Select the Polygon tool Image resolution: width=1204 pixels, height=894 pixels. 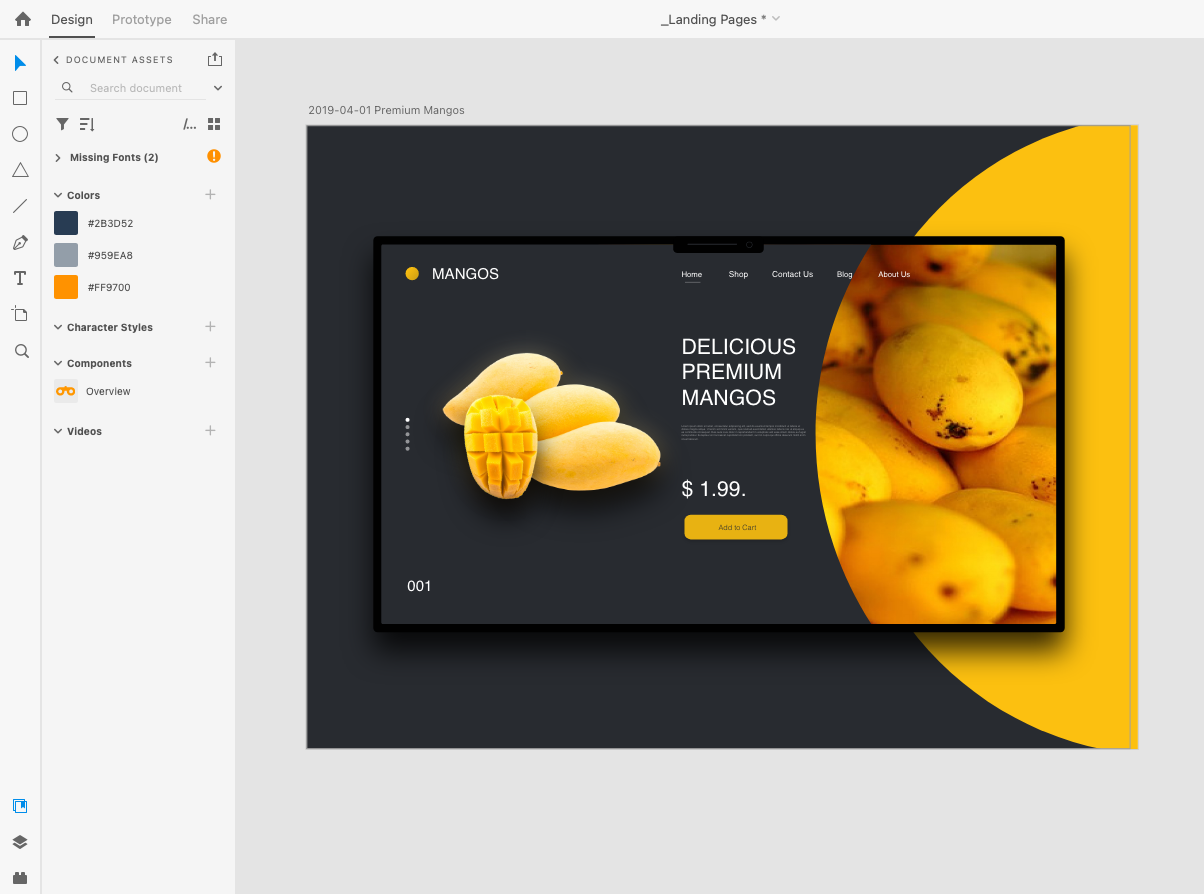coord(19,169)
